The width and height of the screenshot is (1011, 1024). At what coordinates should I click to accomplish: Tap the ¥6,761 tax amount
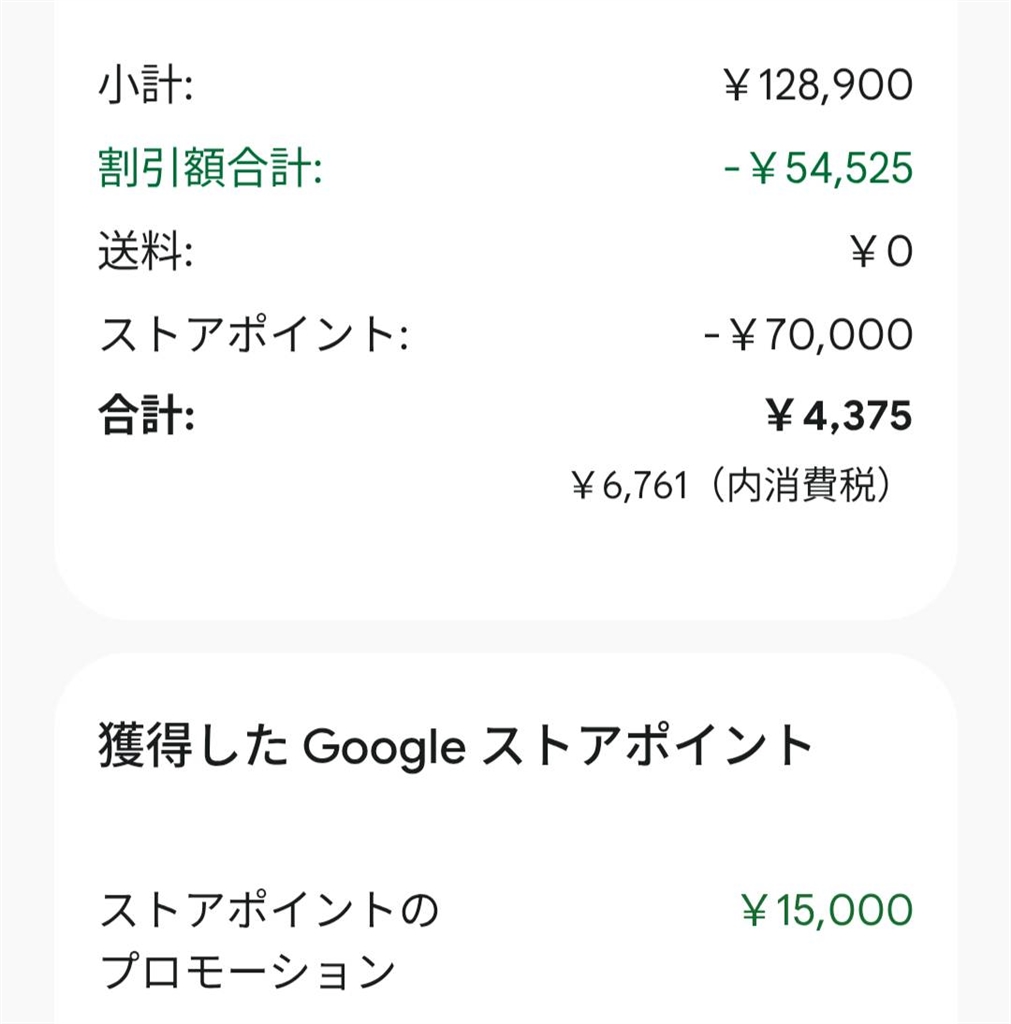tap(629, 487)
